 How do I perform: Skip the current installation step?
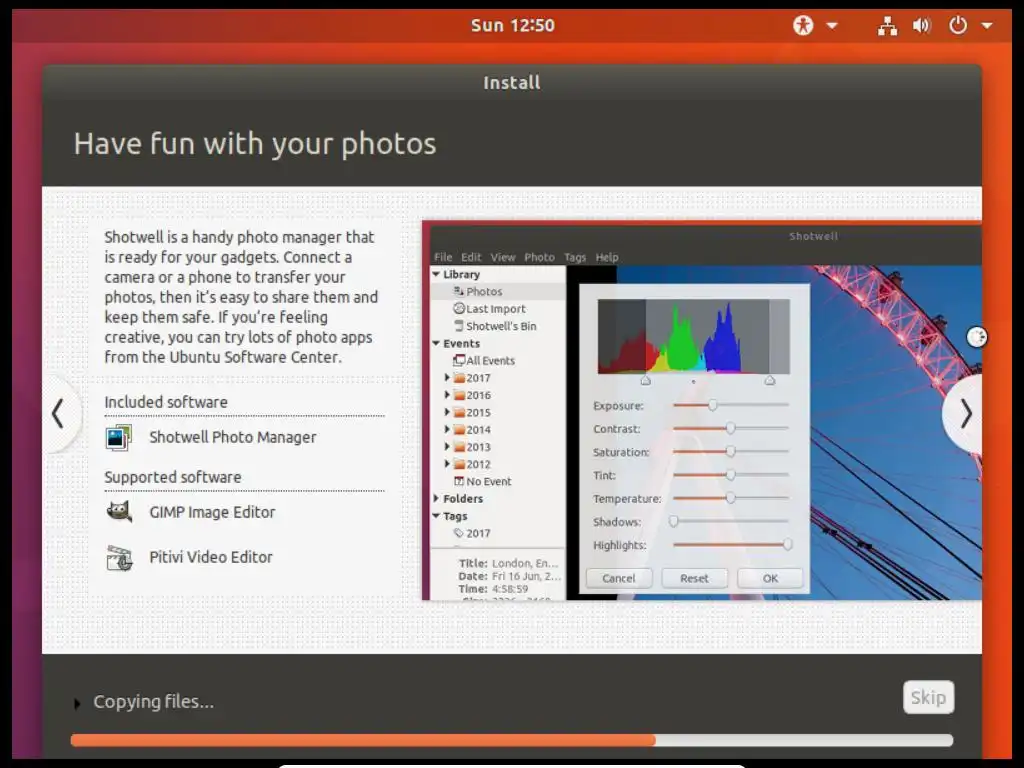coord(928,697)
